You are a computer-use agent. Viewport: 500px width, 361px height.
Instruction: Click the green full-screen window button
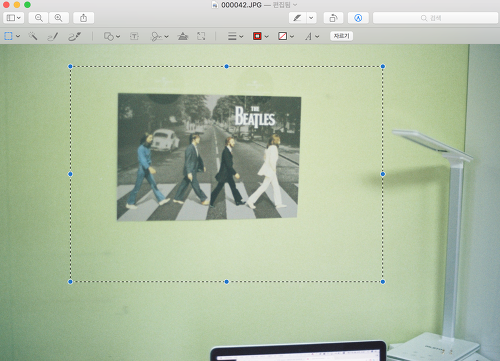(x=27, y=5)
